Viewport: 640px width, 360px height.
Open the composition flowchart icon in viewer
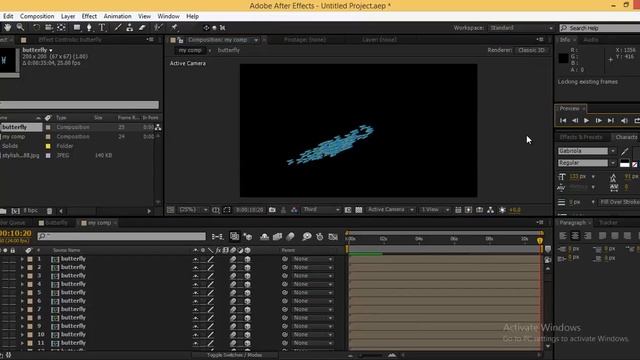pyautogui.click(x=491, y=210)
